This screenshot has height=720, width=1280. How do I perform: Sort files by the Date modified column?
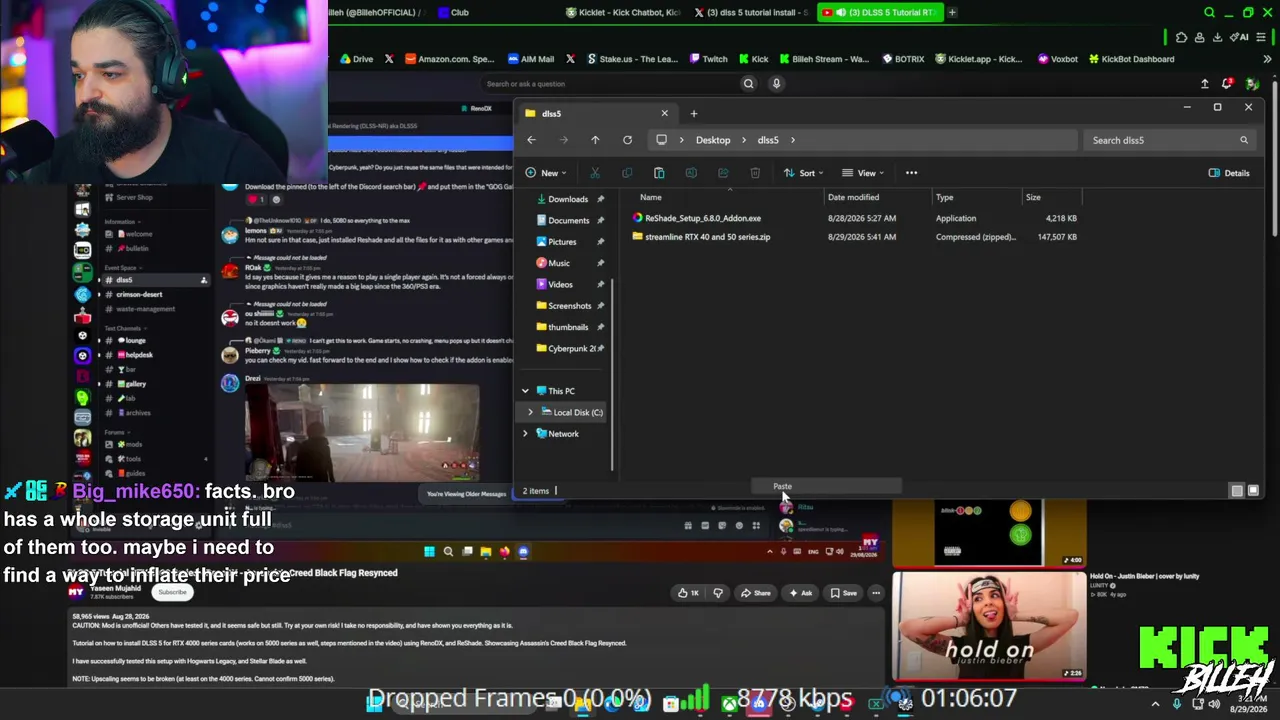click(853, 197)
